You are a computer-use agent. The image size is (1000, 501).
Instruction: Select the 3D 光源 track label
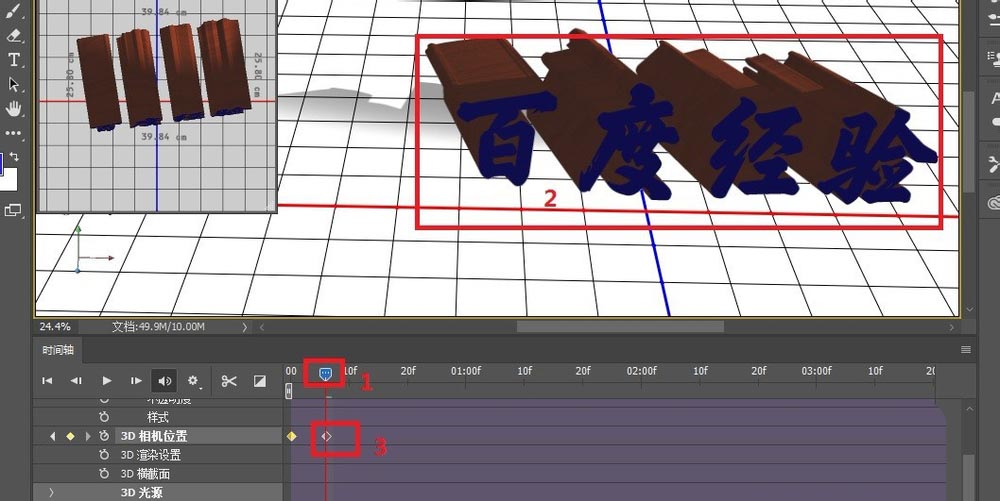click(x=142, y=493)
